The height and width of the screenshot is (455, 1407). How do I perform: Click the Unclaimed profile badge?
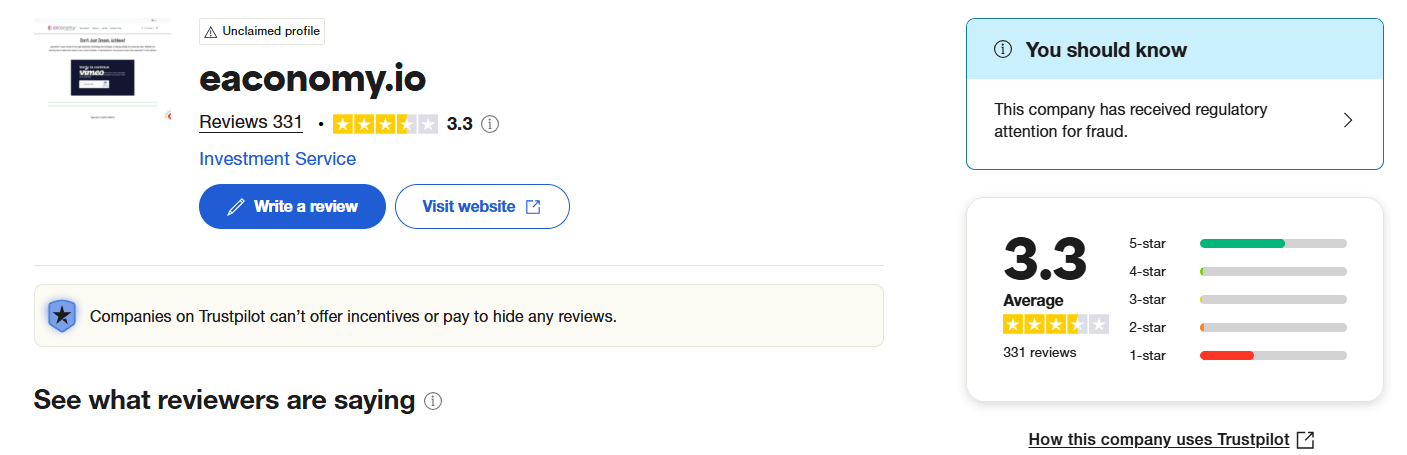click(262, 31)
